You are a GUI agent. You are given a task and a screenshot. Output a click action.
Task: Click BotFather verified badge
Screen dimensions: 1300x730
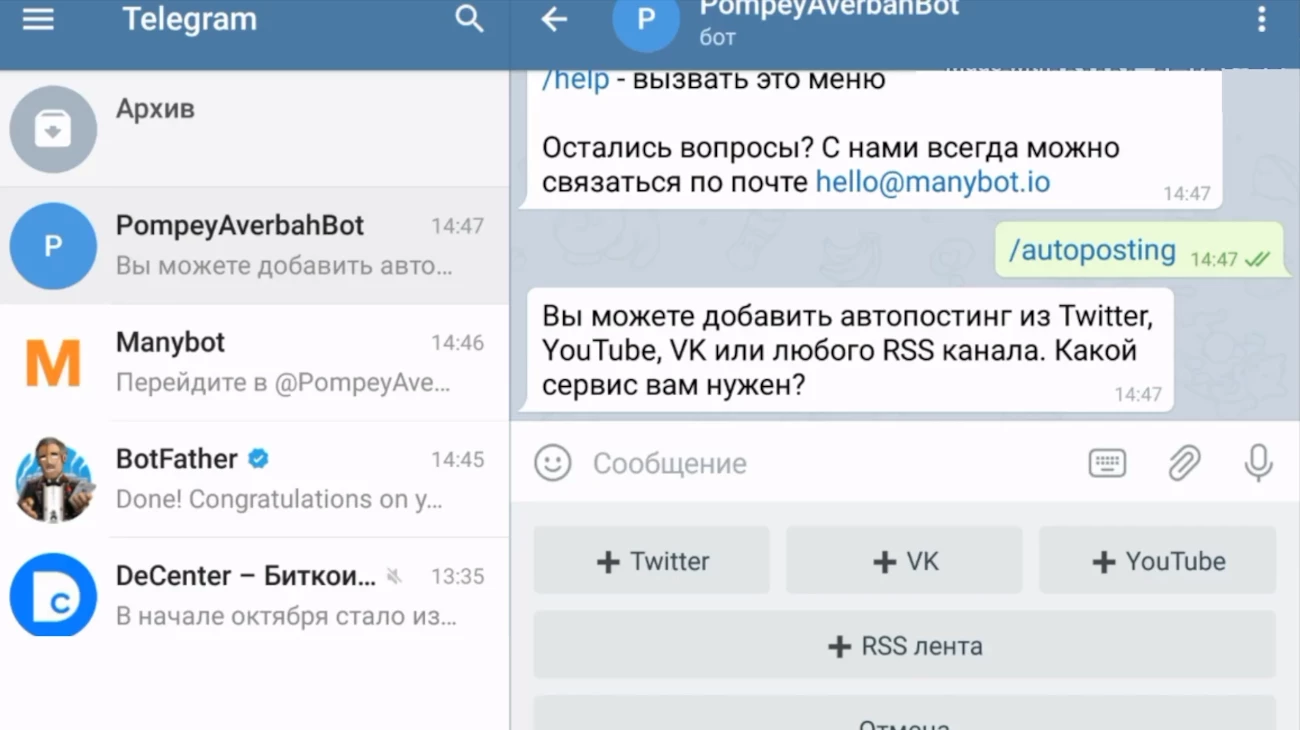pyautogui.click(x=258, y=459)
